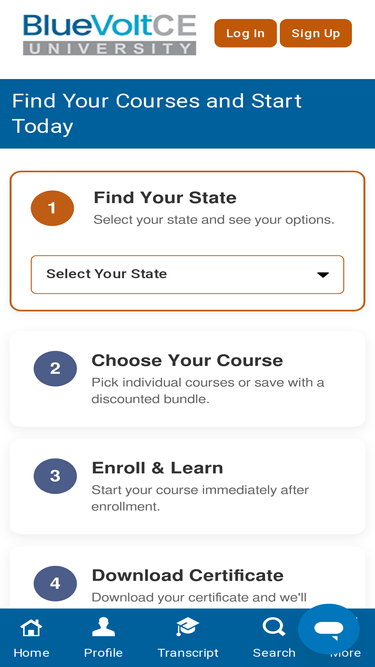This screenshot has width=375, height=667.
Task: Open the chat bubble widget
Action: (329, 629)
